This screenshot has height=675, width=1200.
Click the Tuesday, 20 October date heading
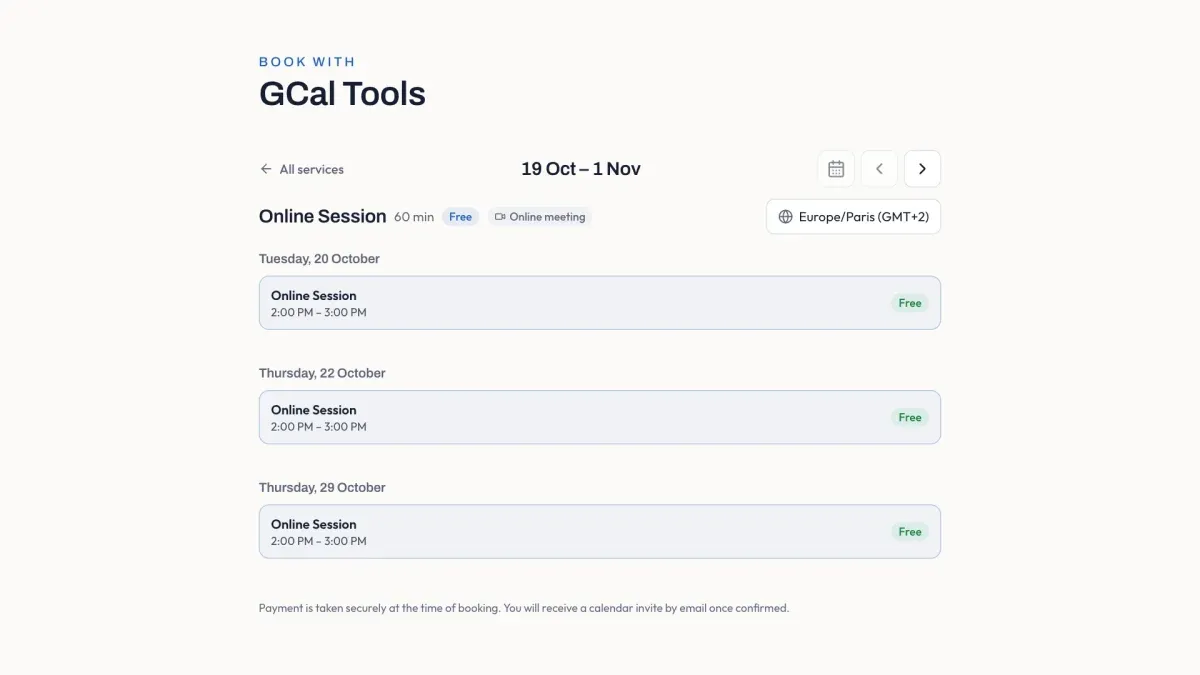[x=319, y=259]
